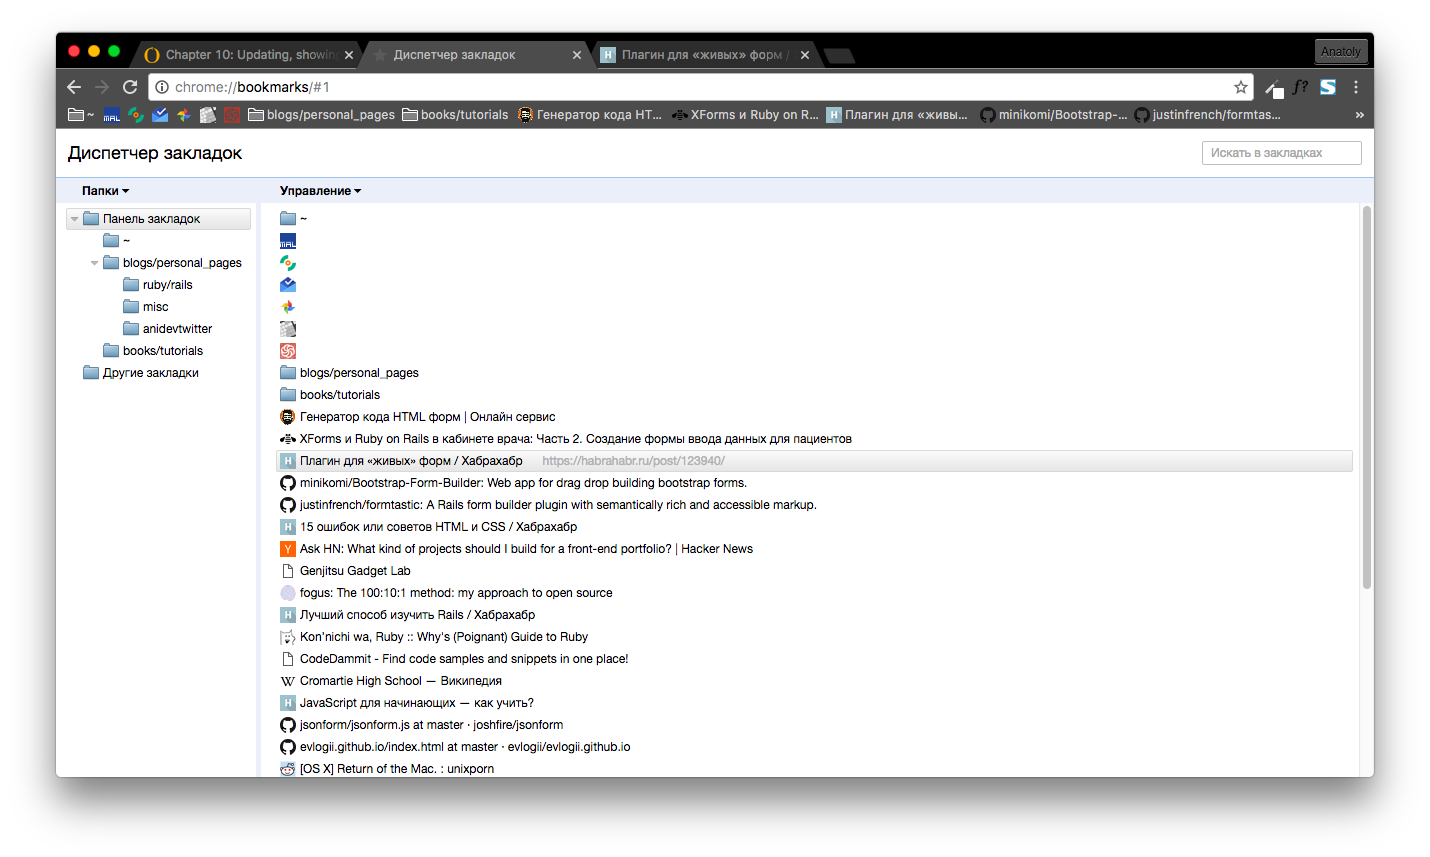Select the ~ folder in left tree

tap(117, 241)
